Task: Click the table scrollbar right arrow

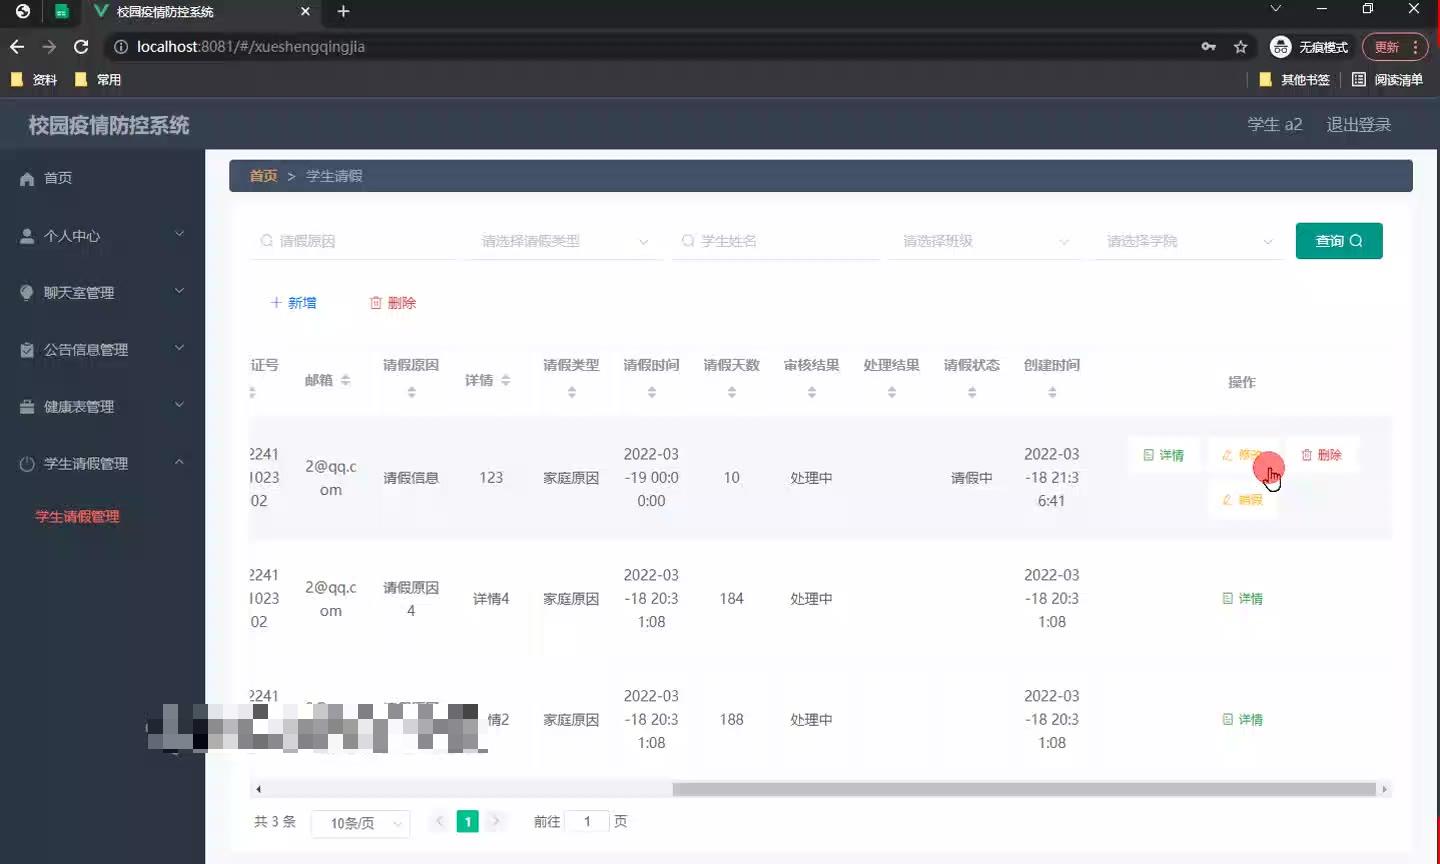Action: 1384,789
